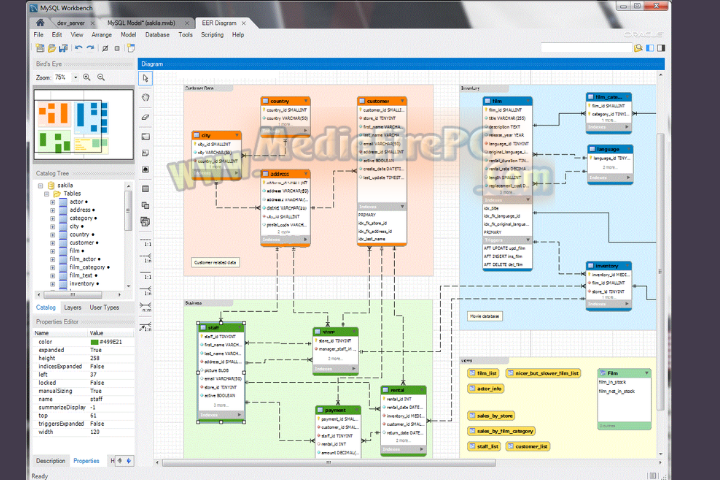Select the n:m relationship tool
720x480 pixels.
[x=146, y=307]
